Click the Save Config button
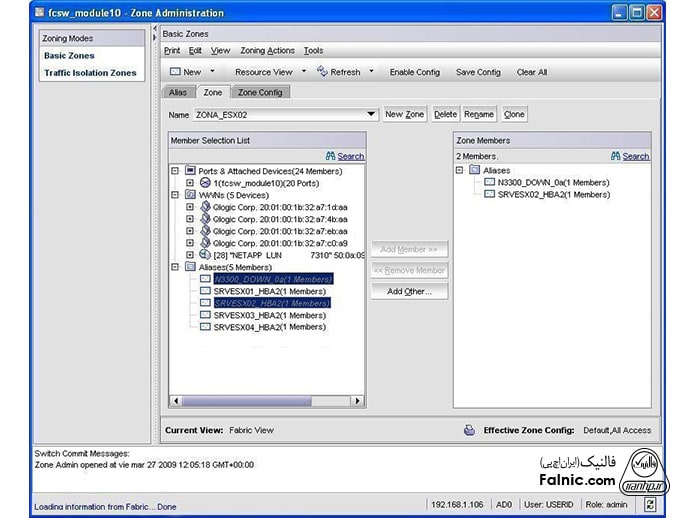The width and height of the screenshot is (694, 518). click(478, 72)
